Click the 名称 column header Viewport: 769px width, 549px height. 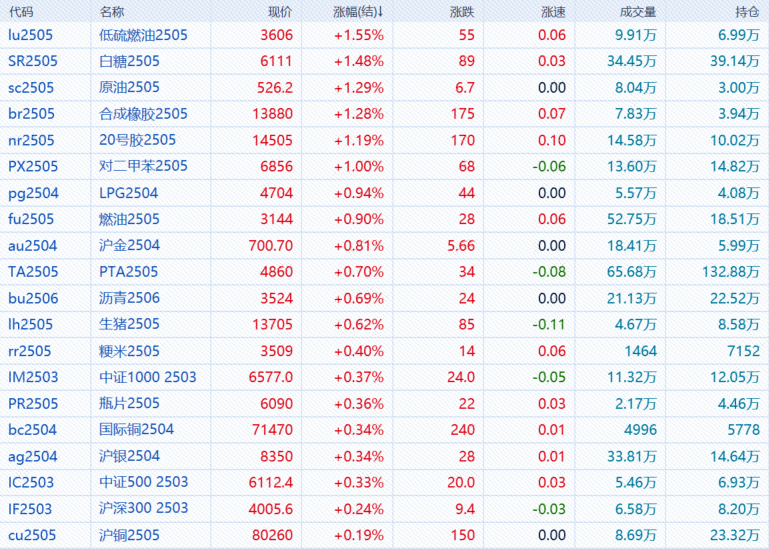tap(113, 12)
